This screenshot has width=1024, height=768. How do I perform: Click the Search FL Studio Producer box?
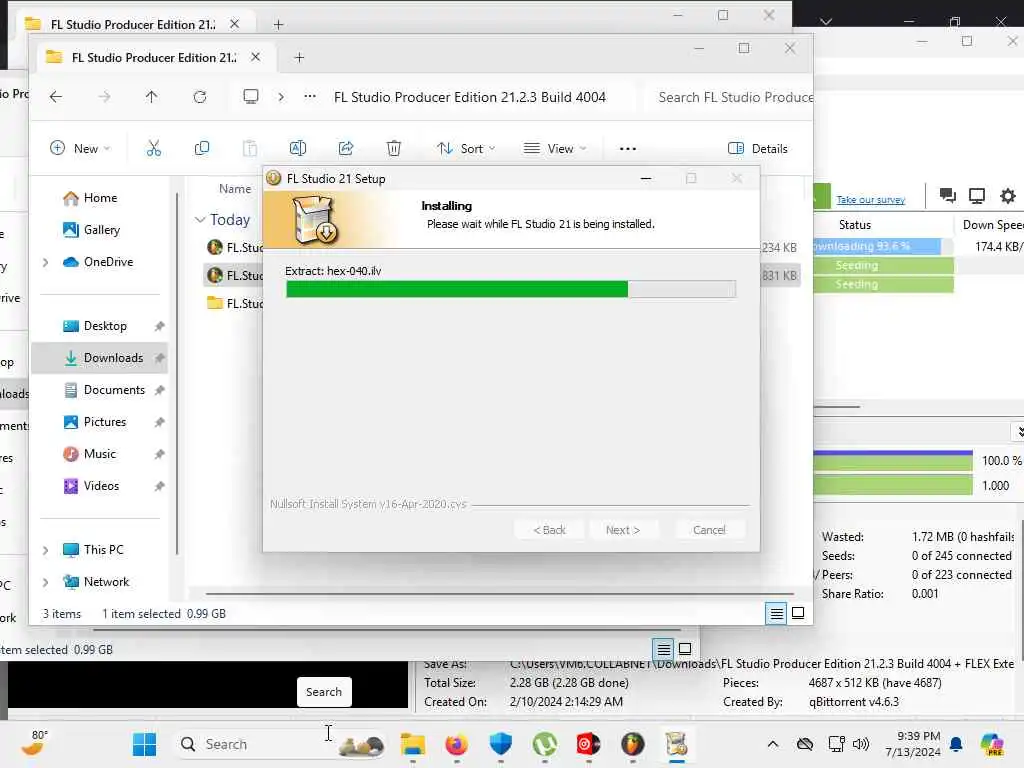tap(730, 97)
